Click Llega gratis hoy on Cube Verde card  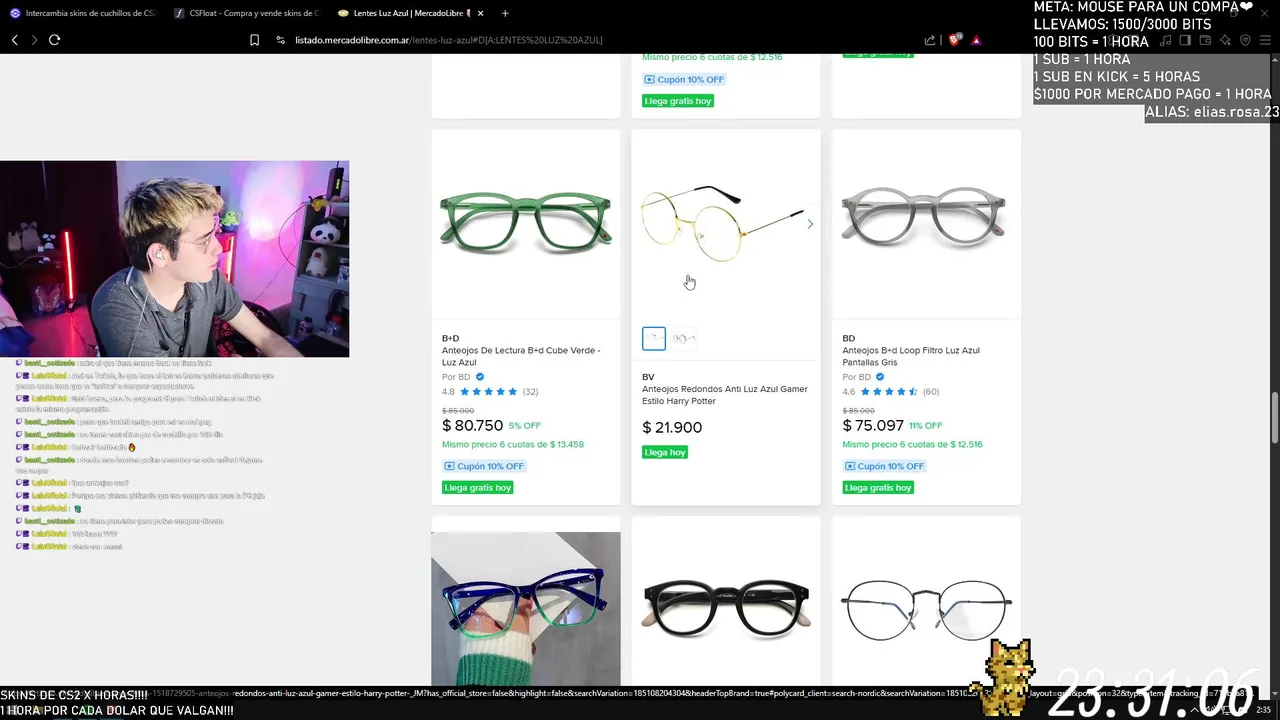click(478, 488)
